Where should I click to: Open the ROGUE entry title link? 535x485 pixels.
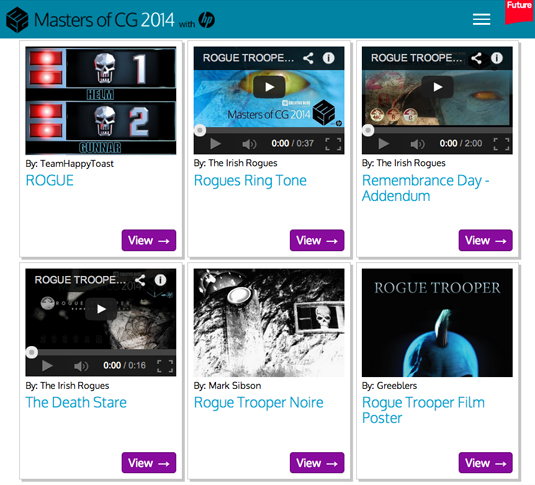(50, 180)
